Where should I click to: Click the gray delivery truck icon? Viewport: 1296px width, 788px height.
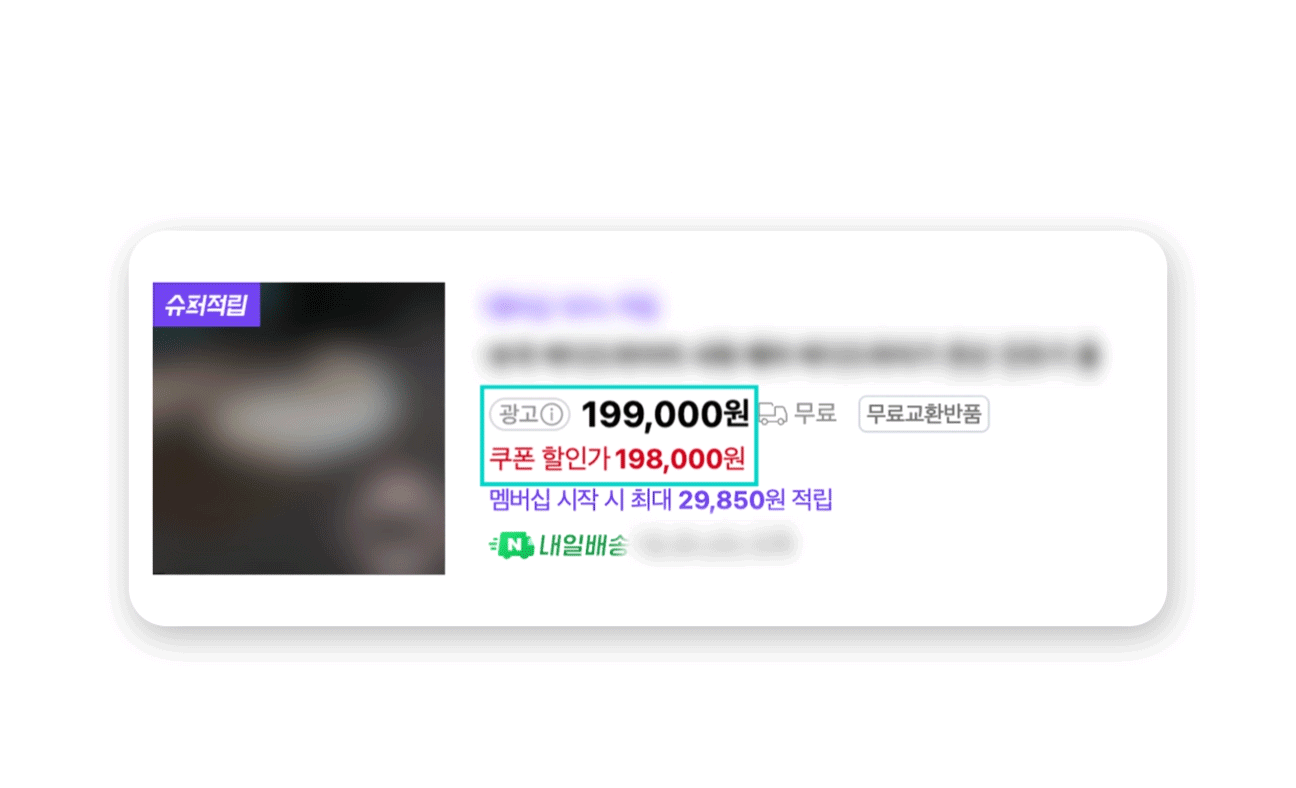(x=772, y=414)
